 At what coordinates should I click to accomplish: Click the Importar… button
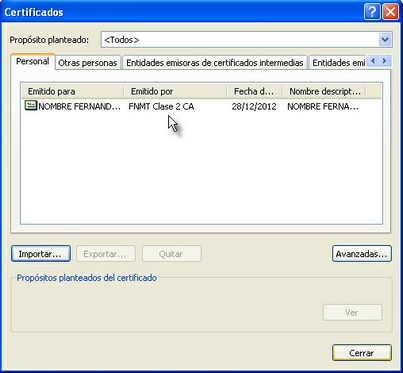(41, 254)
